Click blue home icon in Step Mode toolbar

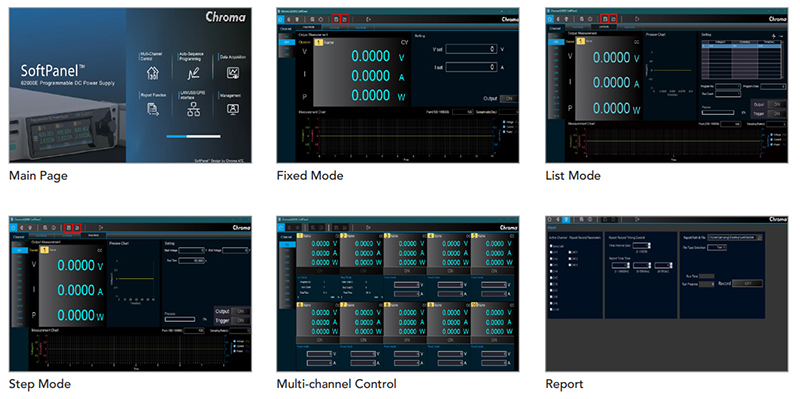coord(13,228)
